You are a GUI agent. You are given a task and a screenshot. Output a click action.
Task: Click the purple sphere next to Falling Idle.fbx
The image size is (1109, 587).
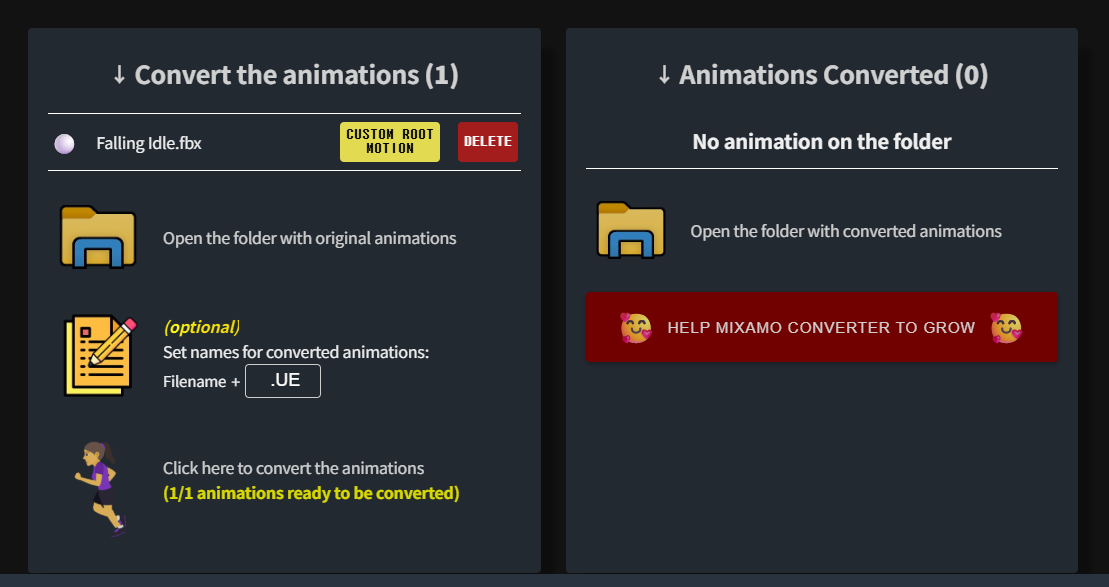pos(64,144)
